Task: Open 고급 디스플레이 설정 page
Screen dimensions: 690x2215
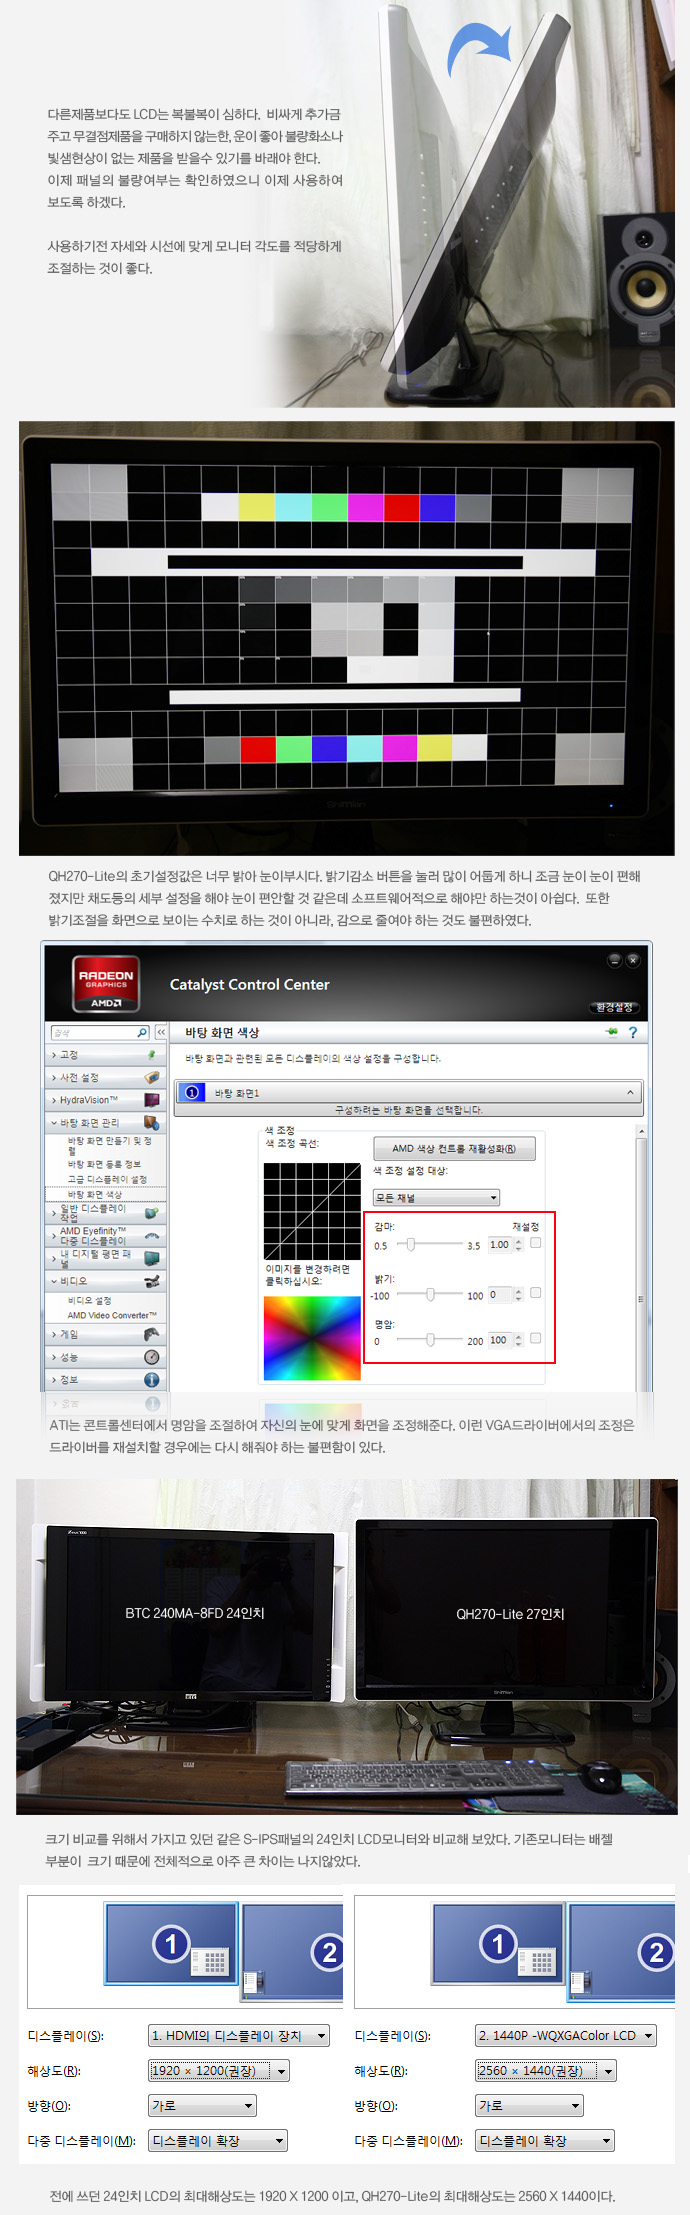Action: (107, 1179)
